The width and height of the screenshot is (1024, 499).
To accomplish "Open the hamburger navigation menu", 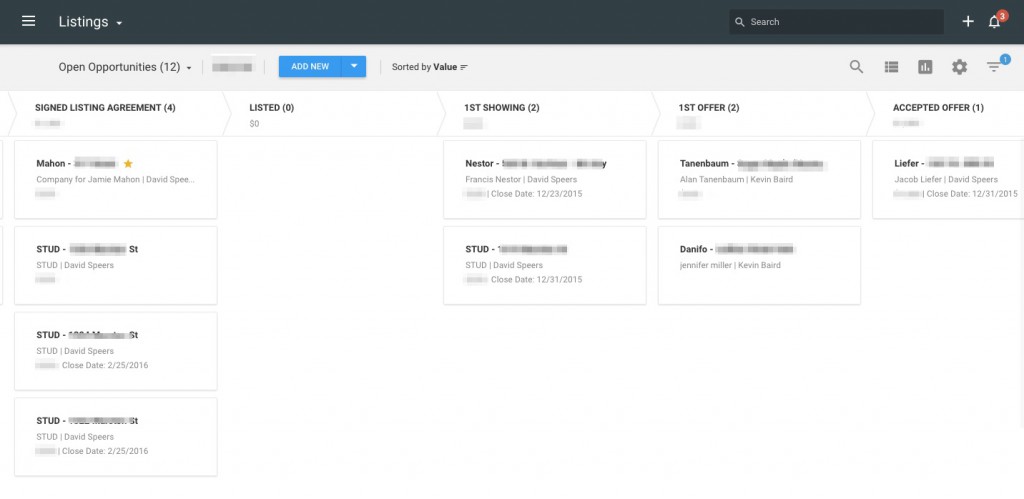I will 28,22.
